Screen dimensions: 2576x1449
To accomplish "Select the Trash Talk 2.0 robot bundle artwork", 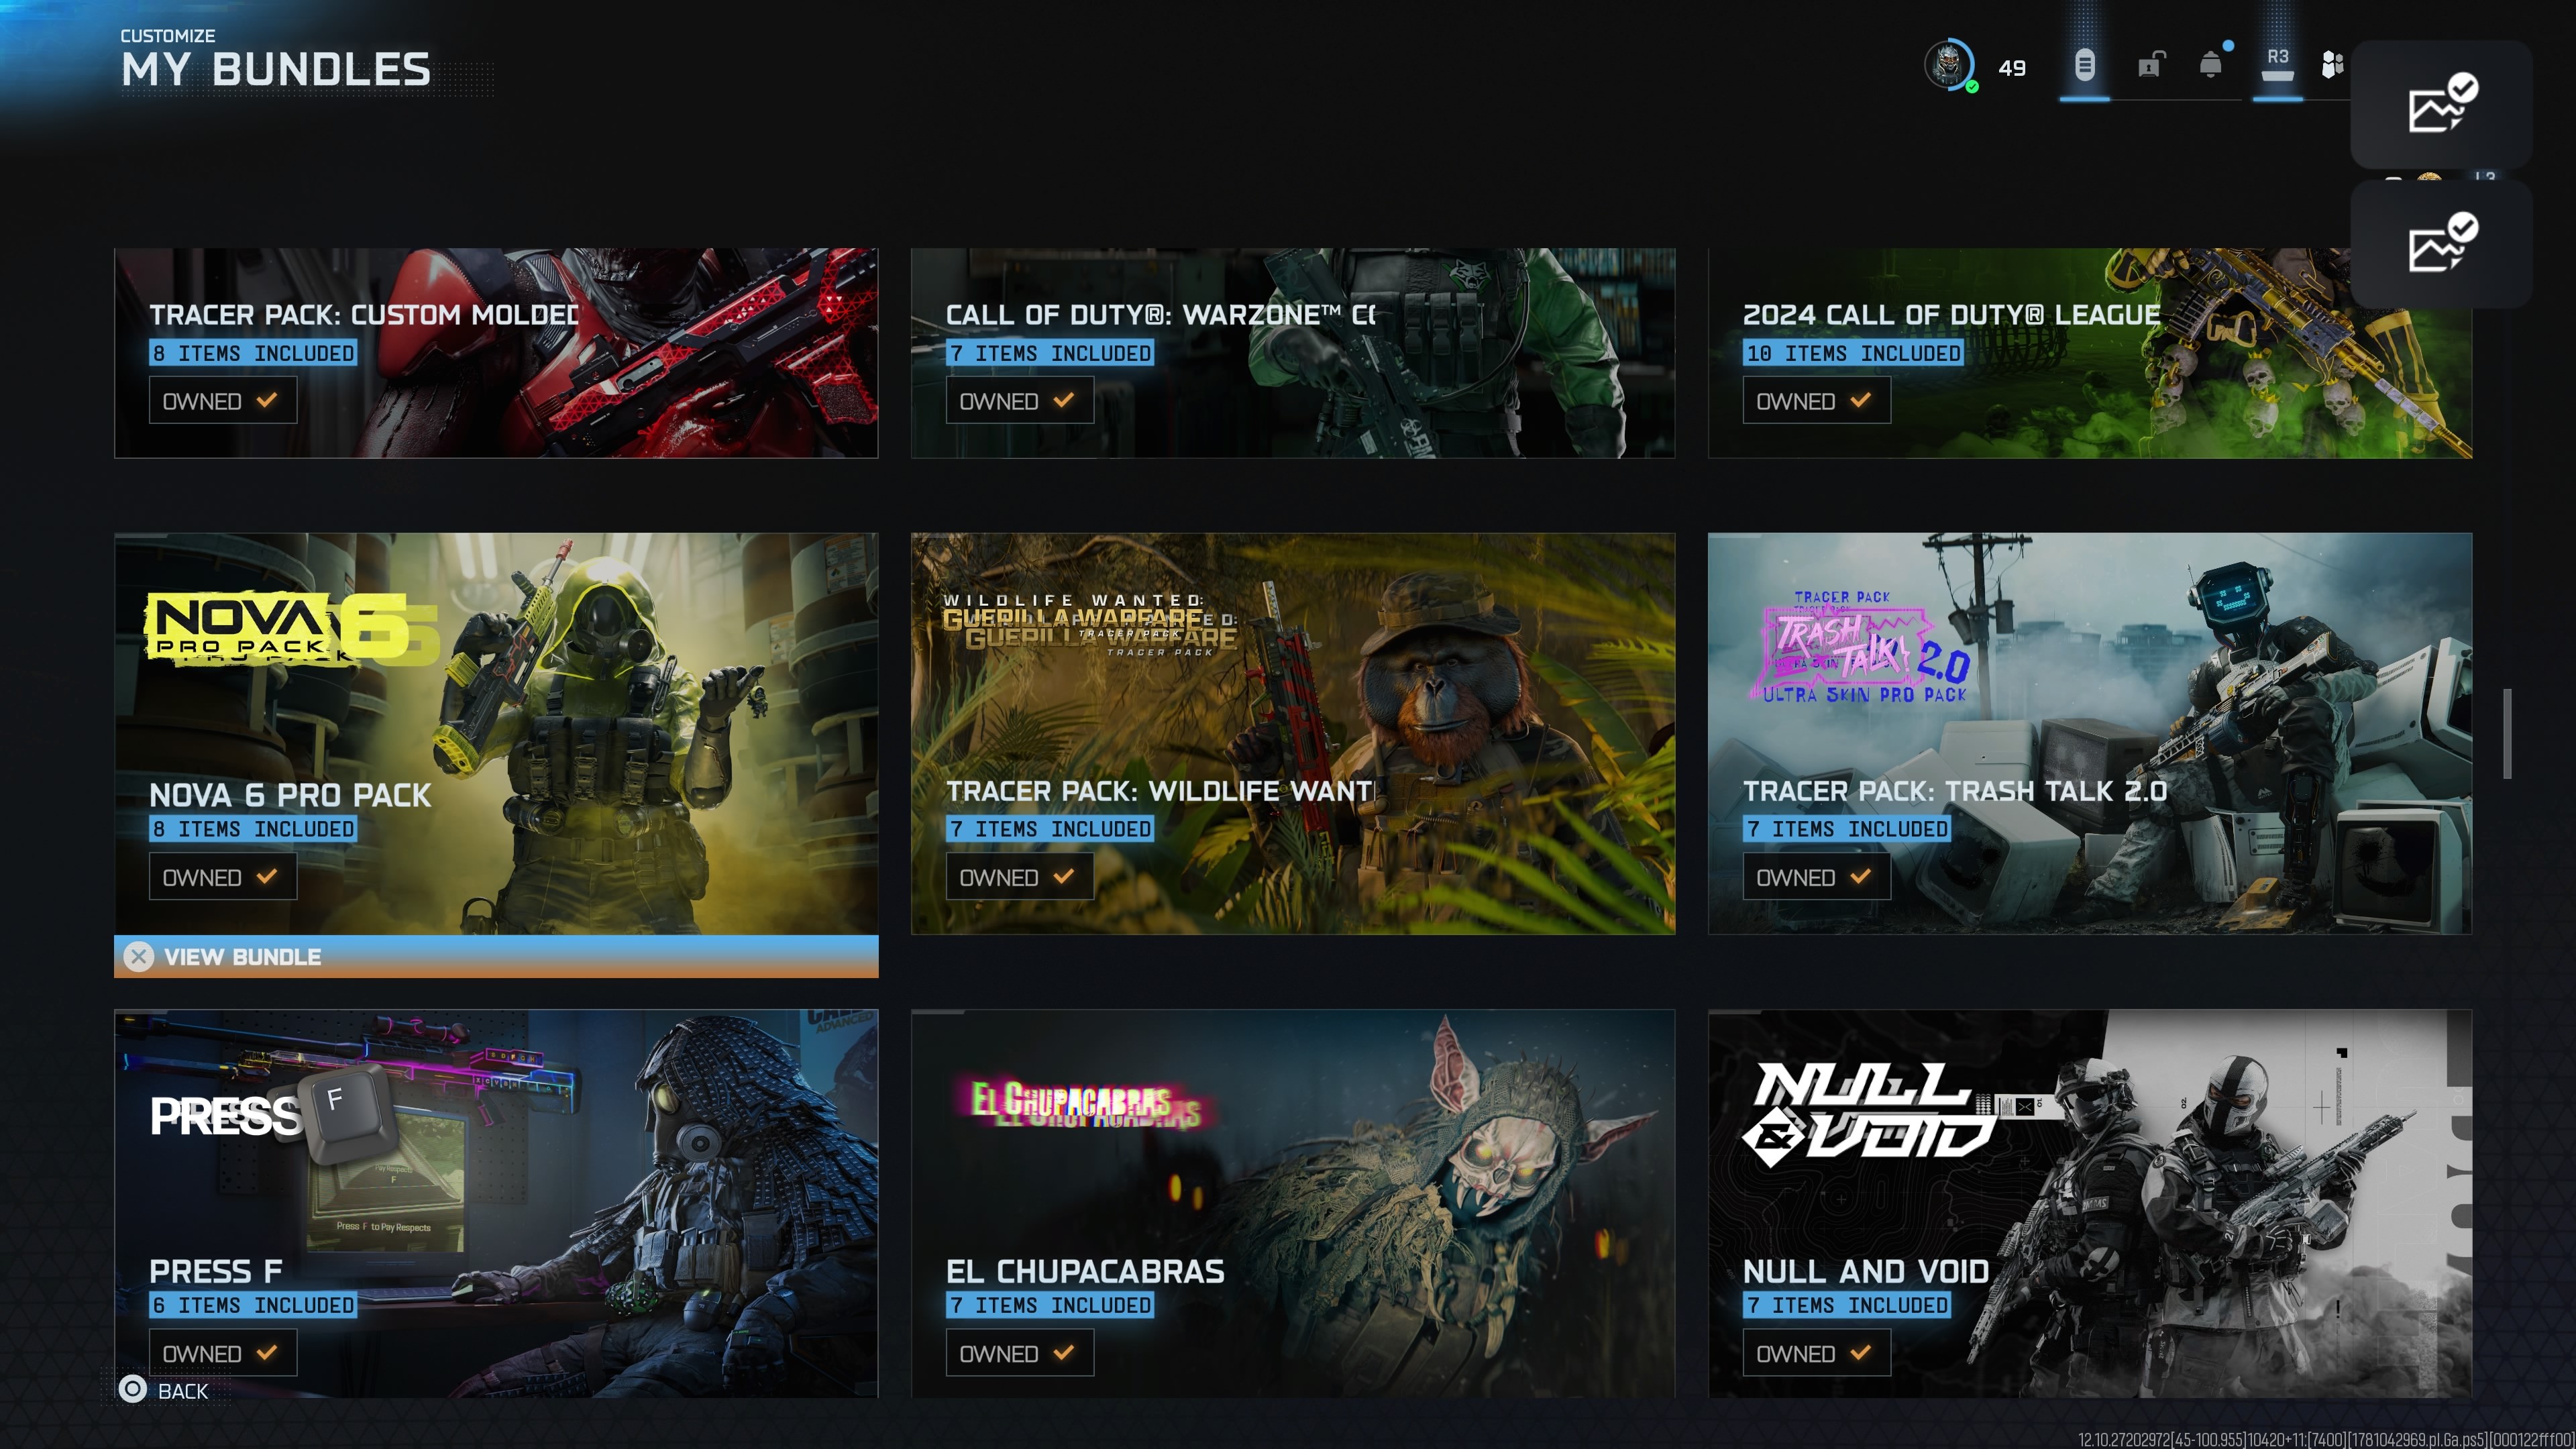I will tap(2090, 734).
